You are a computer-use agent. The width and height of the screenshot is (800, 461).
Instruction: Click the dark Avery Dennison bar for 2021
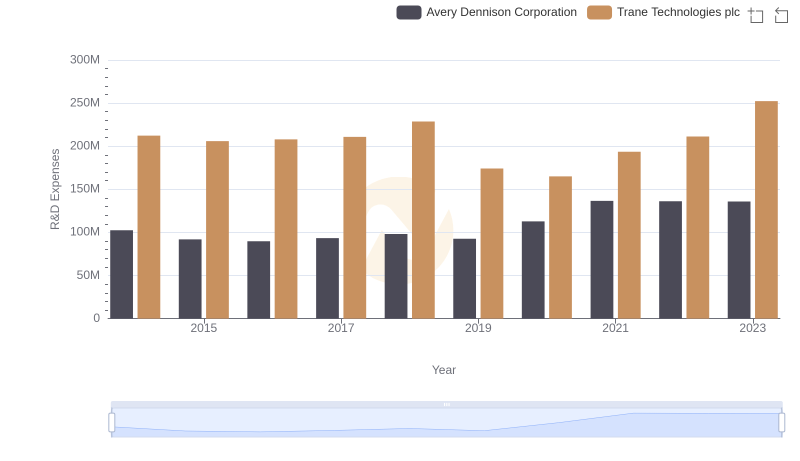click(602, 260)
